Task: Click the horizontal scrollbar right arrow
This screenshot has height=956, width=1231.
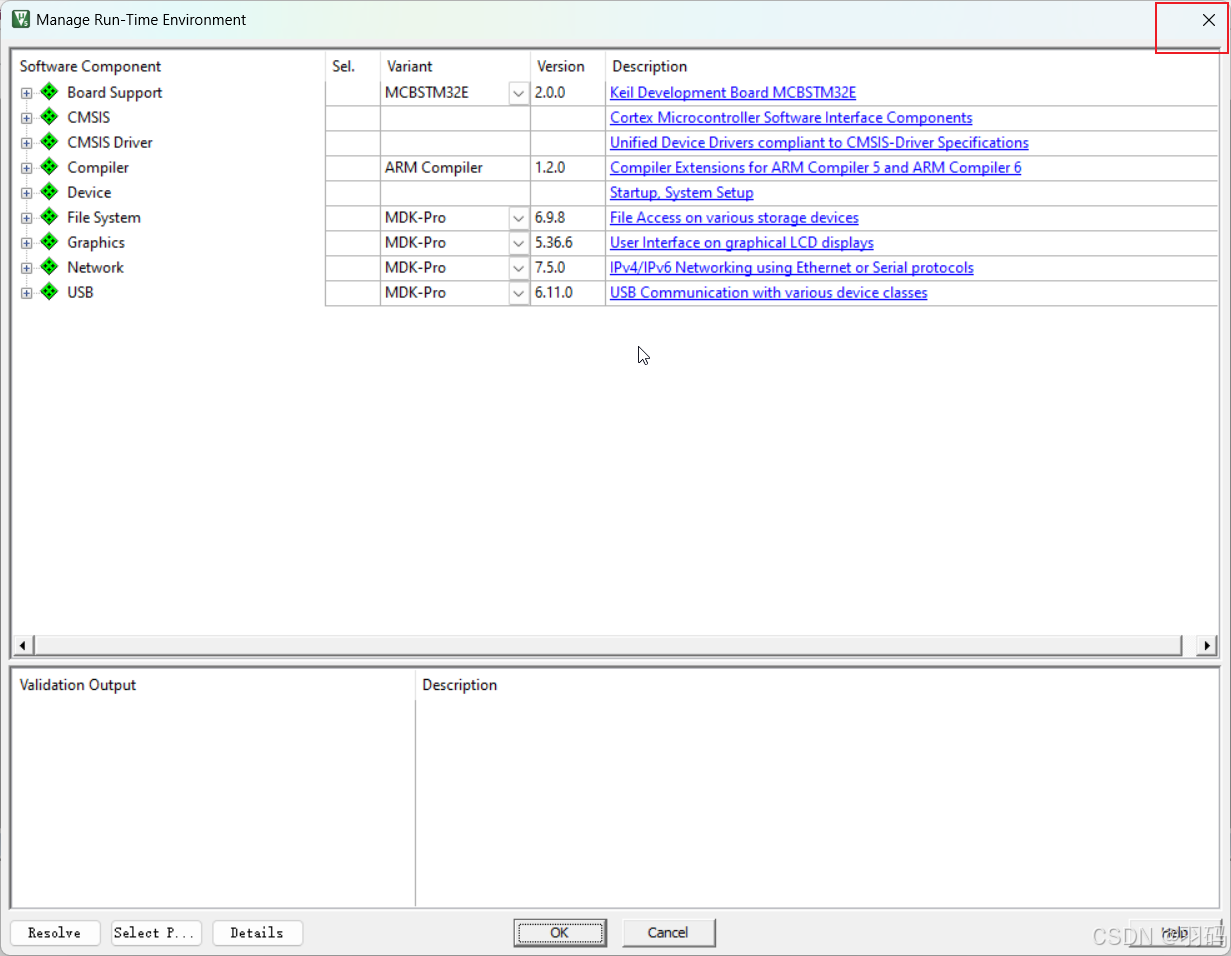Action: coord(1208,645)
